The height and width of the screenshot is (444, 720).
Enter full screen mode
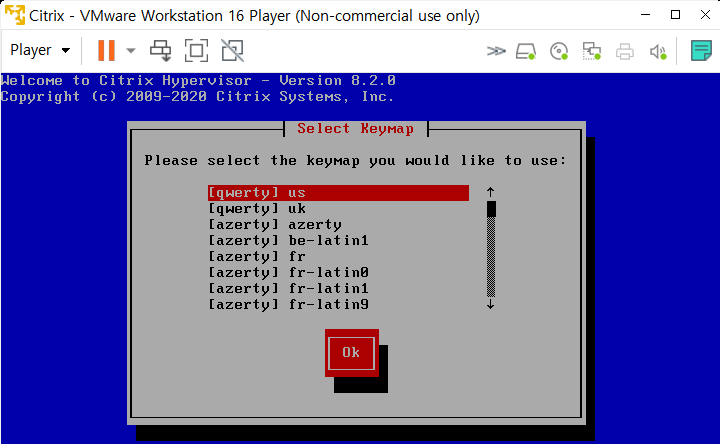[x=197, y=50]
